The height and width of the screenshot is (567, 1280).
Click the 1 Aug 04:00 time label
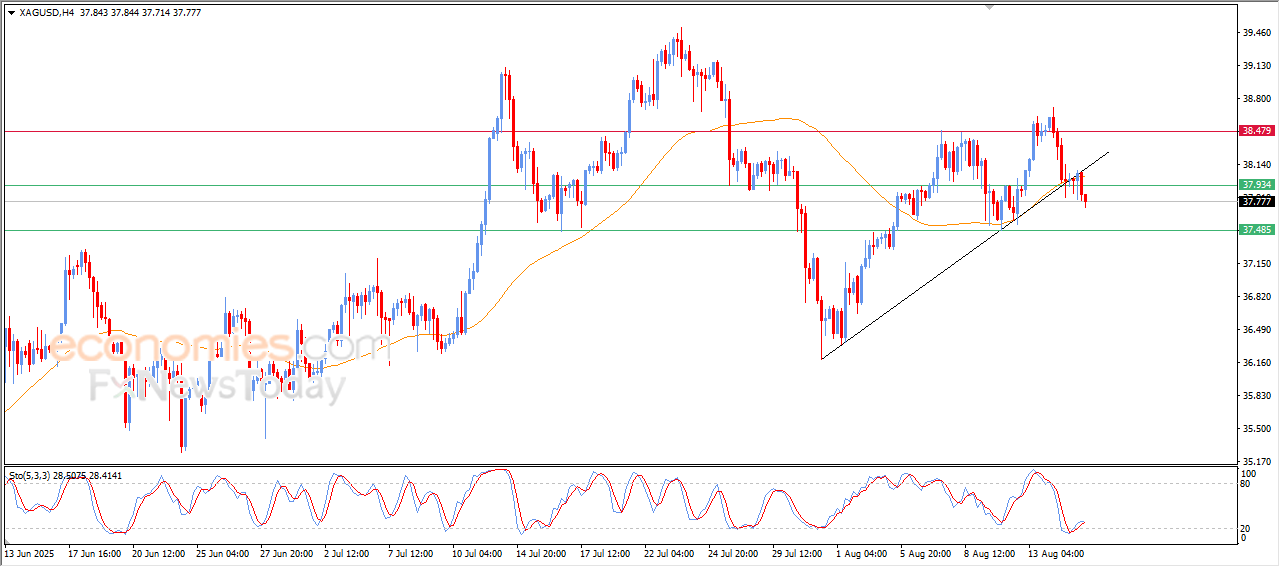[x=864, y=552]
